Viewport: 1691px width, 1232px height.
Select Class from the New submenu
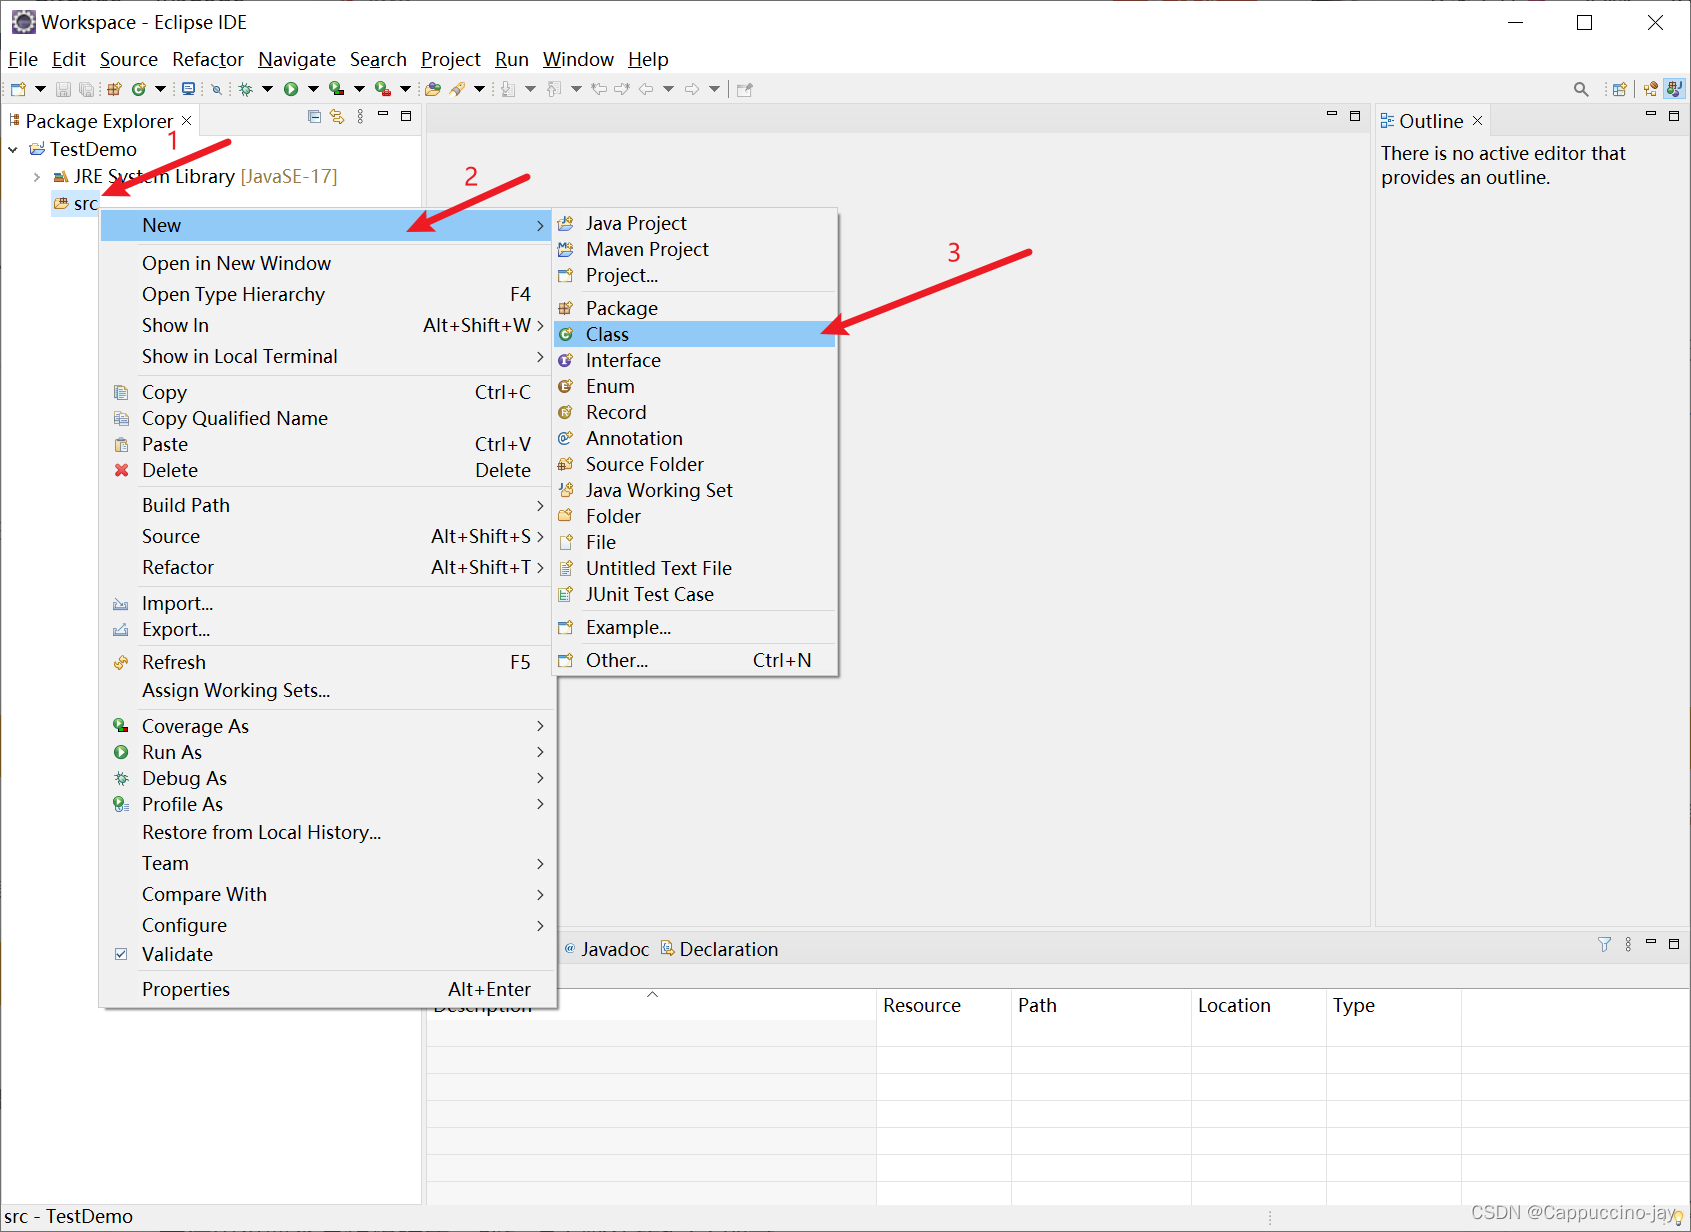point(694,334)
